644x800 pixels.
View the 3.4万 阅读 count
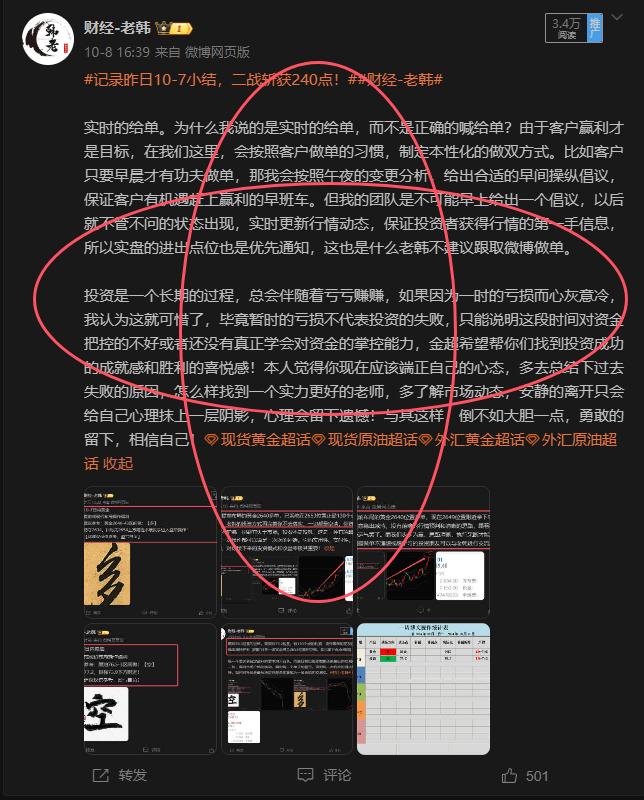point(566,28)
